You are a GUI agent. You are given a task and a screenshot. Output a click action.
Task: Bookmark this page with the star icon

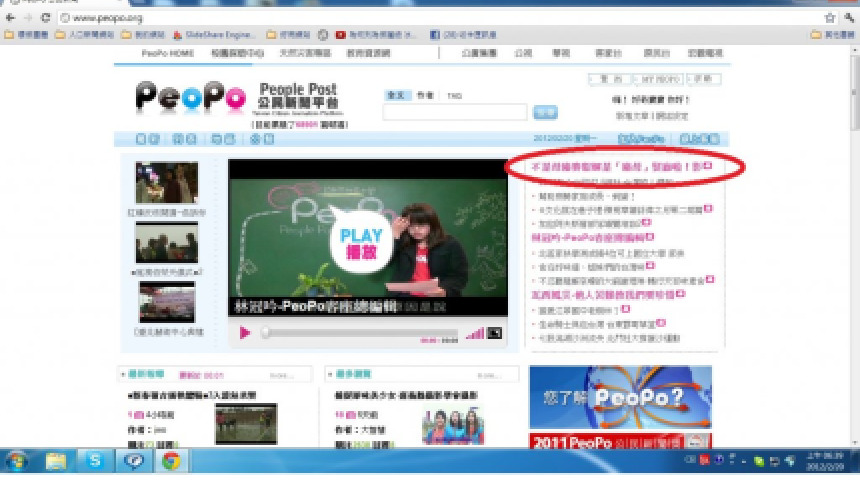coord(829,18)
